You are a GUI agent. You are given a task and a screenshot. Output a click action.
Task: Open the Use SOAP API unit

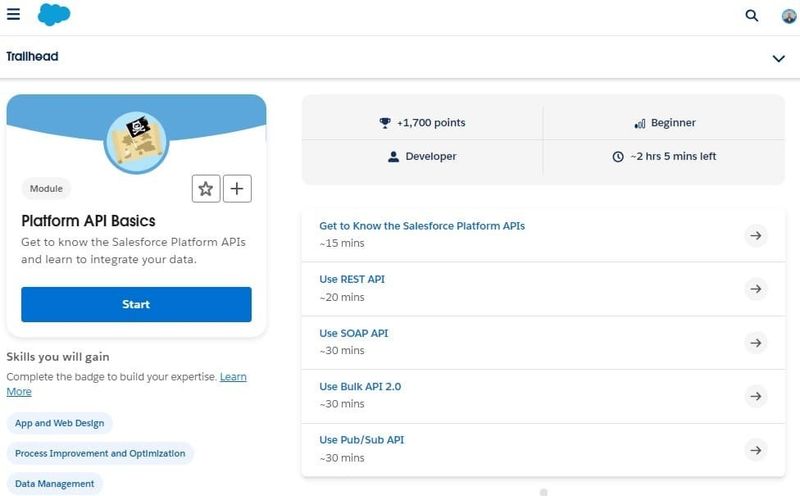click(x=354, y=333)
